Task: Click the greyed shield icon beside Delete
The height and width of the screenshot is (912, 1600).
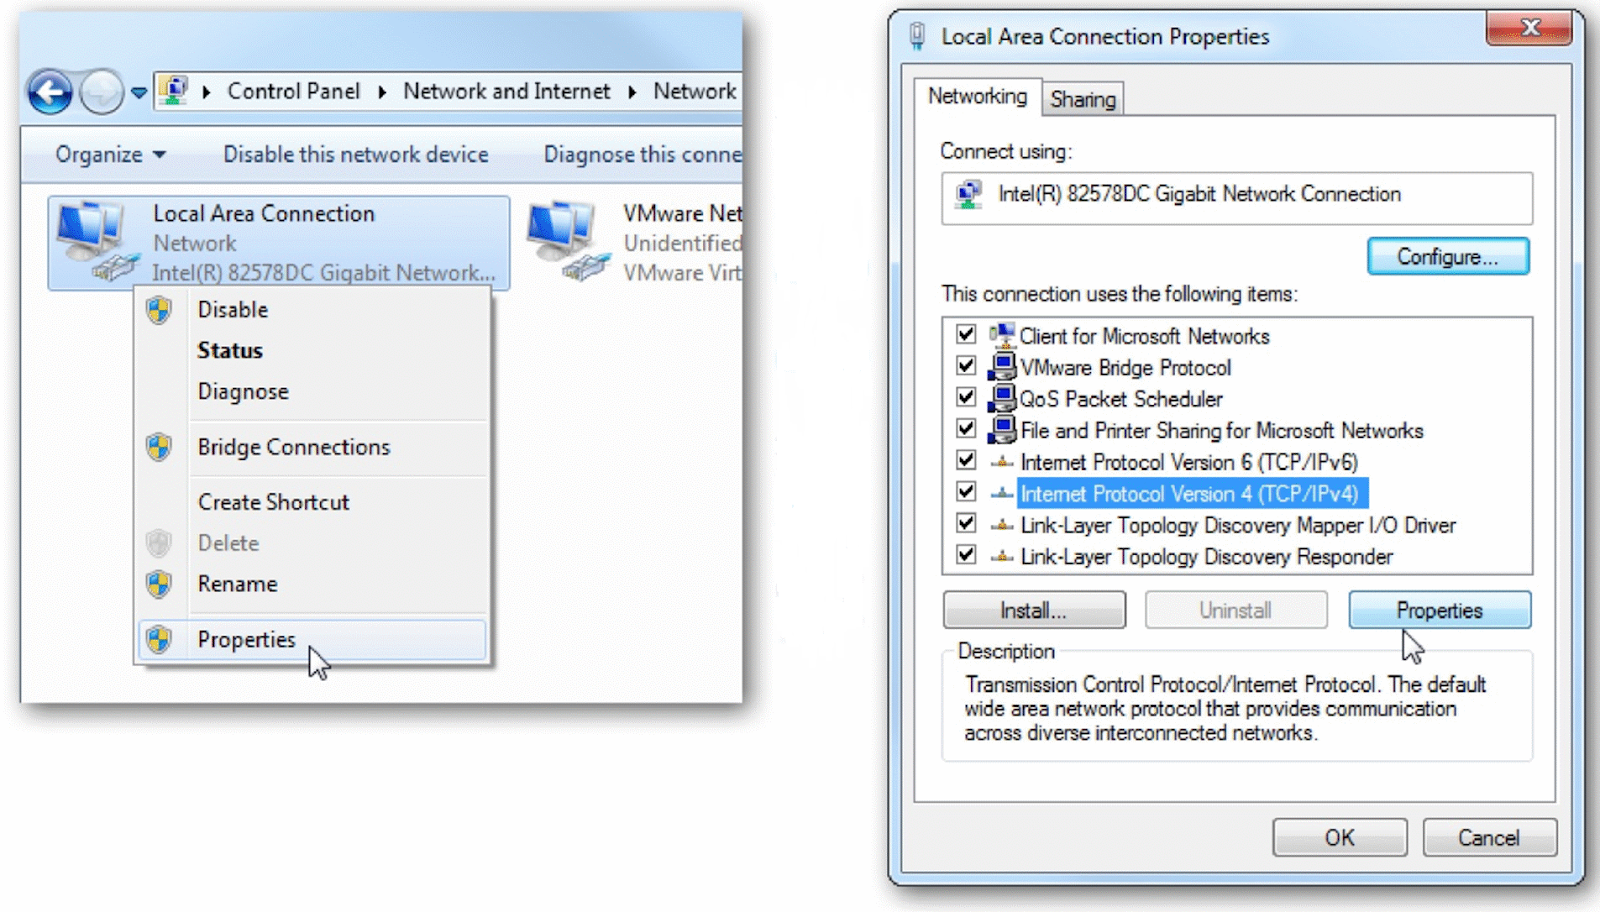Action: (x=159, y=543)
